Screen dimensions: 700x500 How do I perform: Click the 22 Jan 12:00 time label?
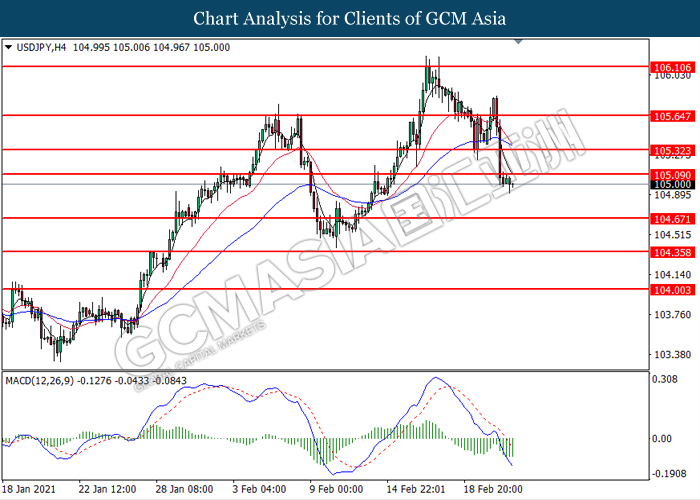(x=107, y=489)
